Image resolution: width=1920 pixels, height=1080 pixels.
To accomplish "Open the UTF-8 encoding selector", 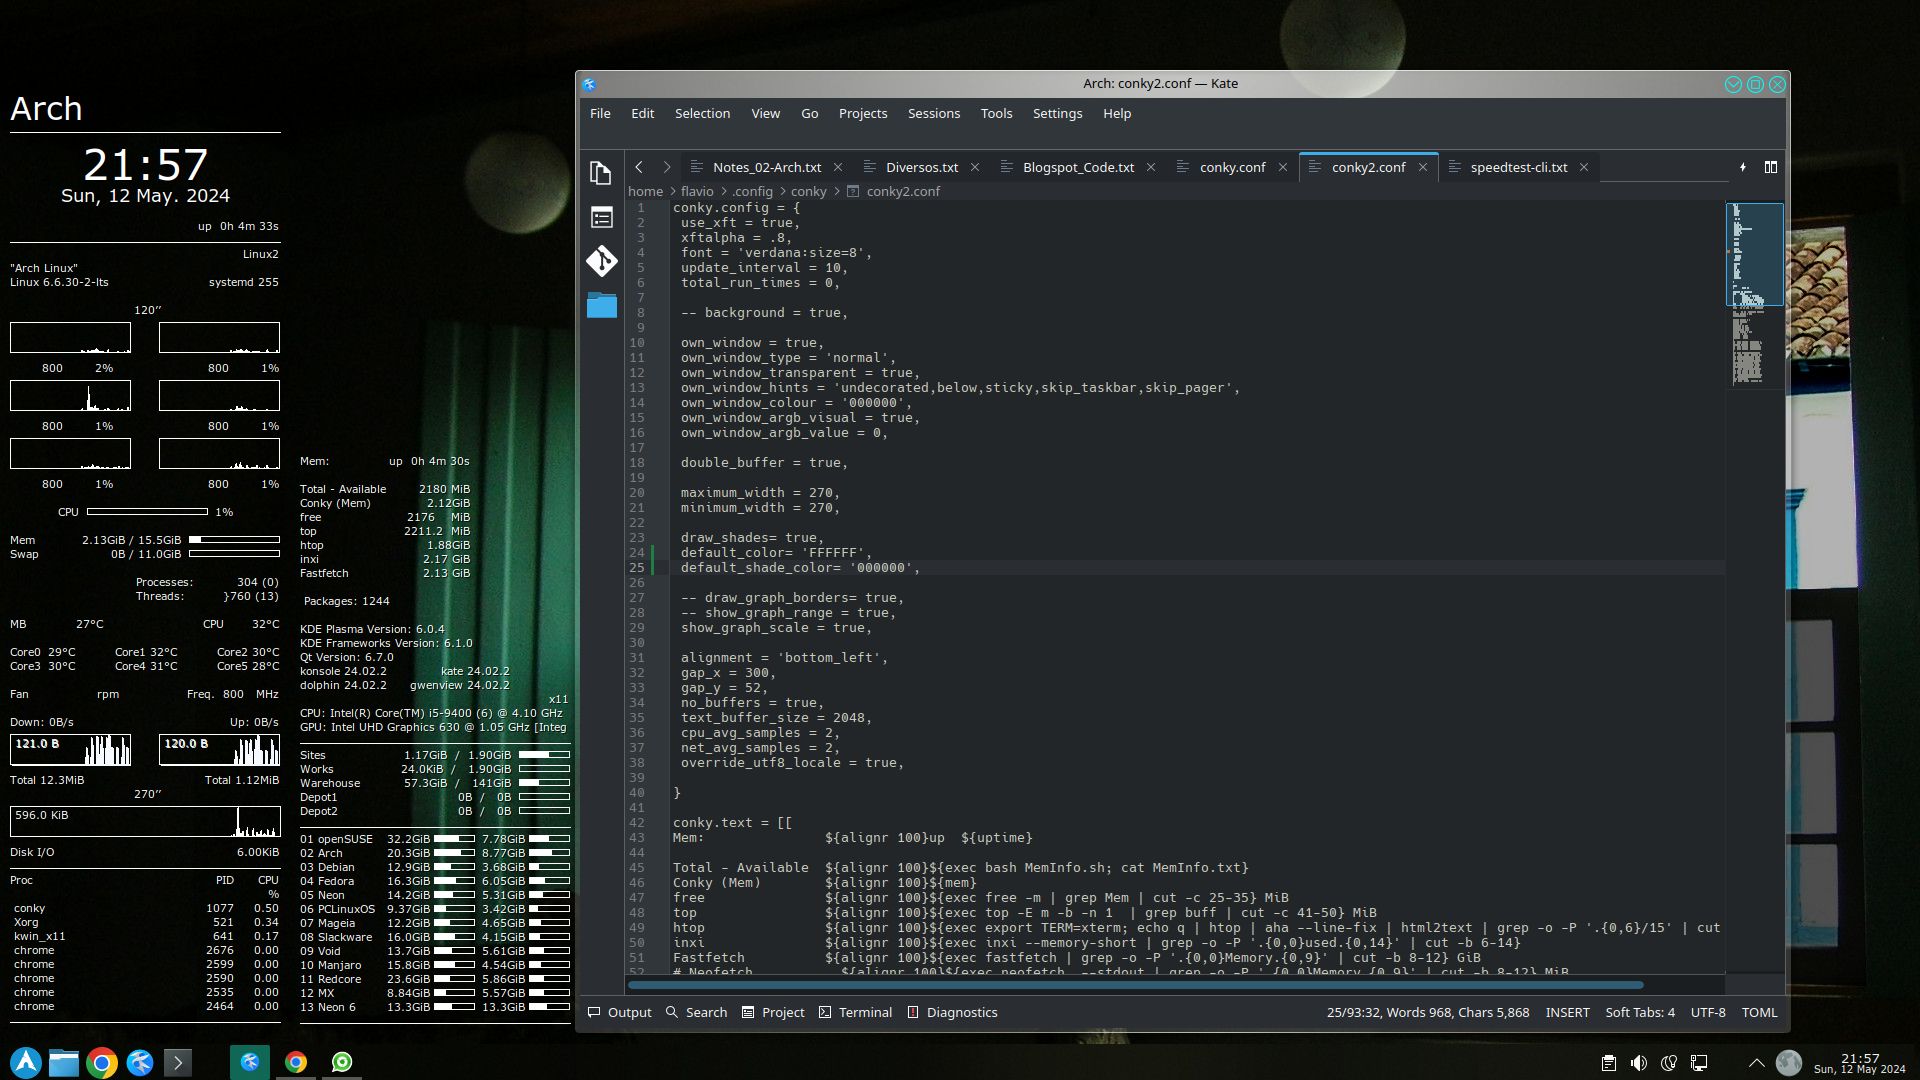I will click(x=1707, y=1012).
